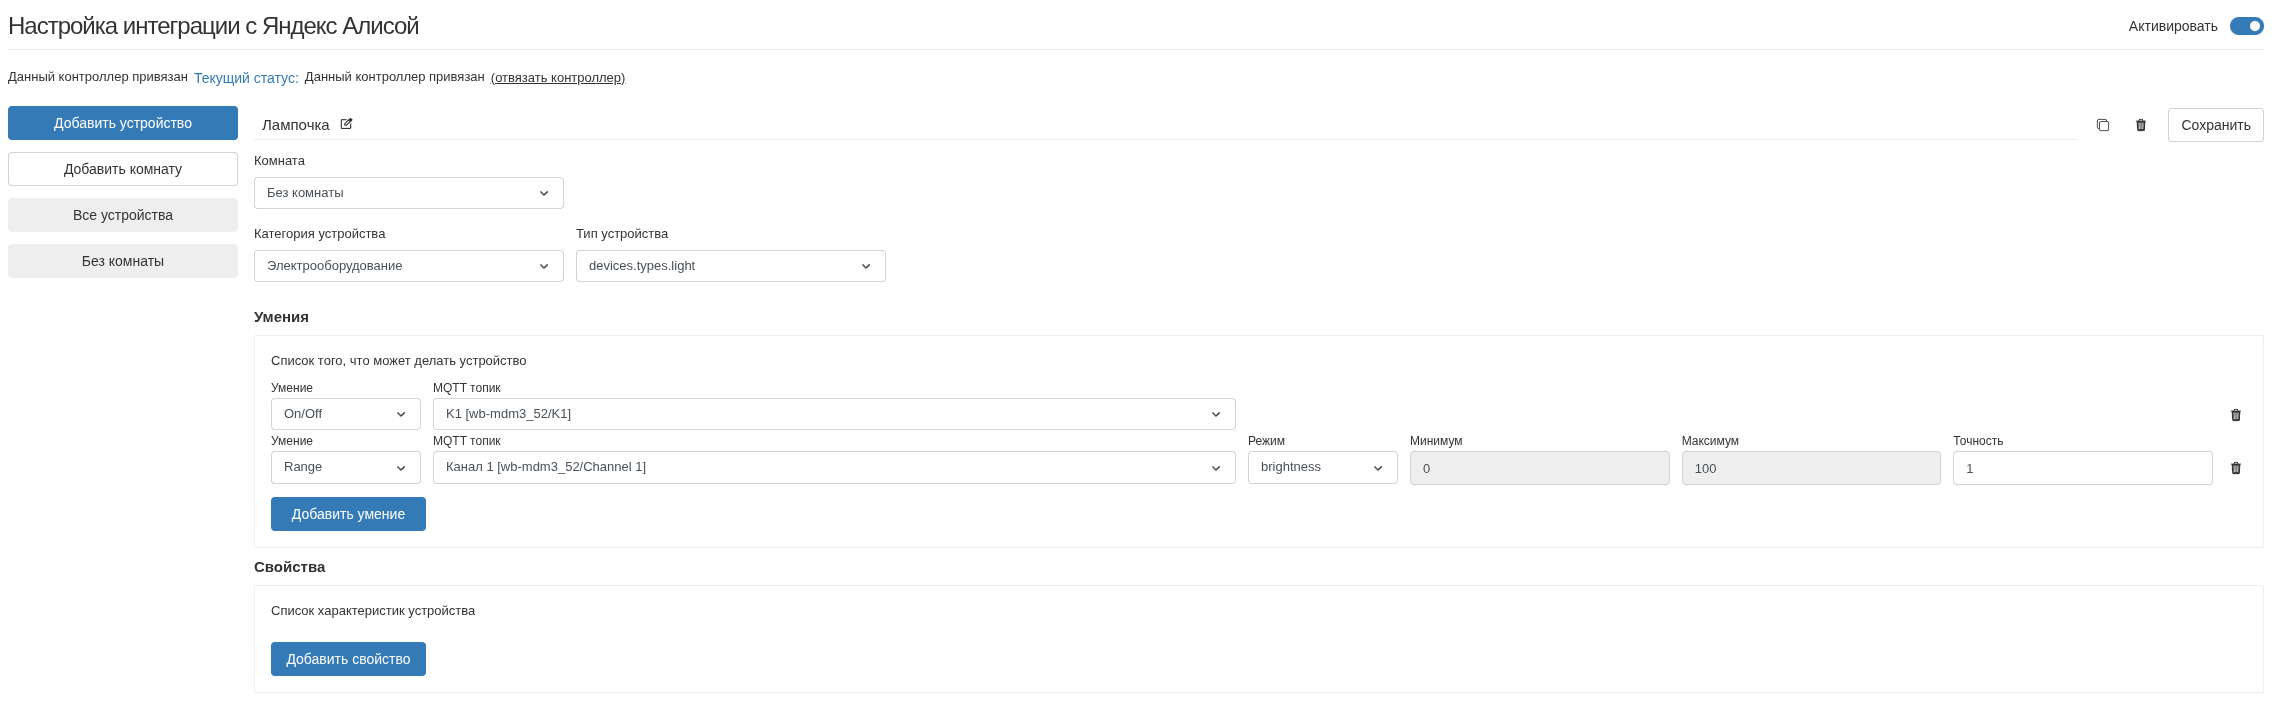Open the On/Off skill type dropdown

tap(345, 414)
